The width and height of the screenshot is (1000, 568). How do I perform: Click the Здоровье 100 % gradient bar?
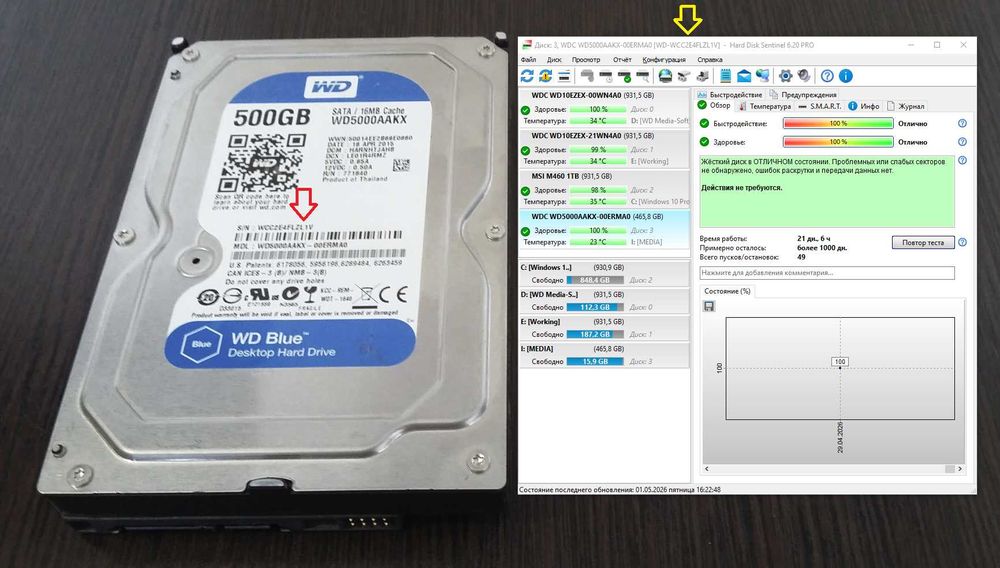click(838, 142)
